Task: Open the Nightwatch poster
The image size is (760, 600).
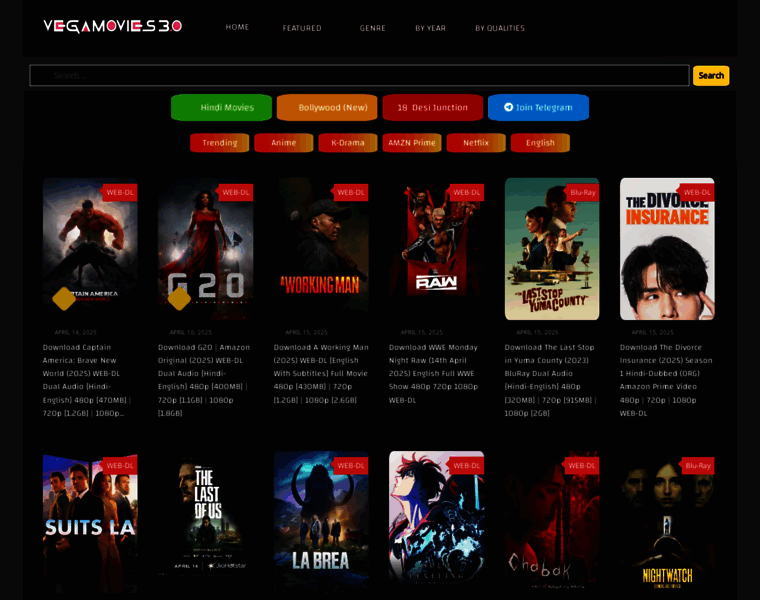Action: click(x=667, y=522)
